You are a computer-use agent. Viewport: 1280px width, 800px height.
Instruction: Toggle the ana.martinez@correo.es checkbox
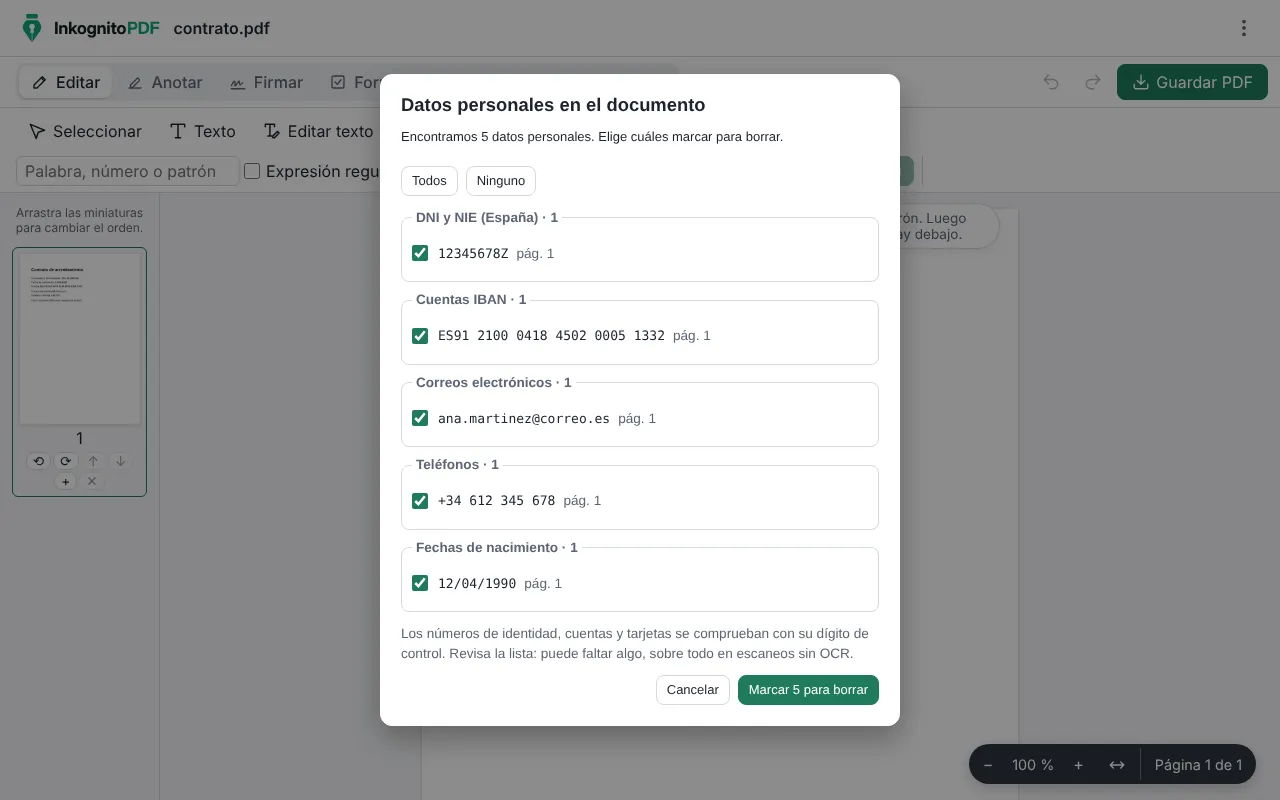[420, 418]
